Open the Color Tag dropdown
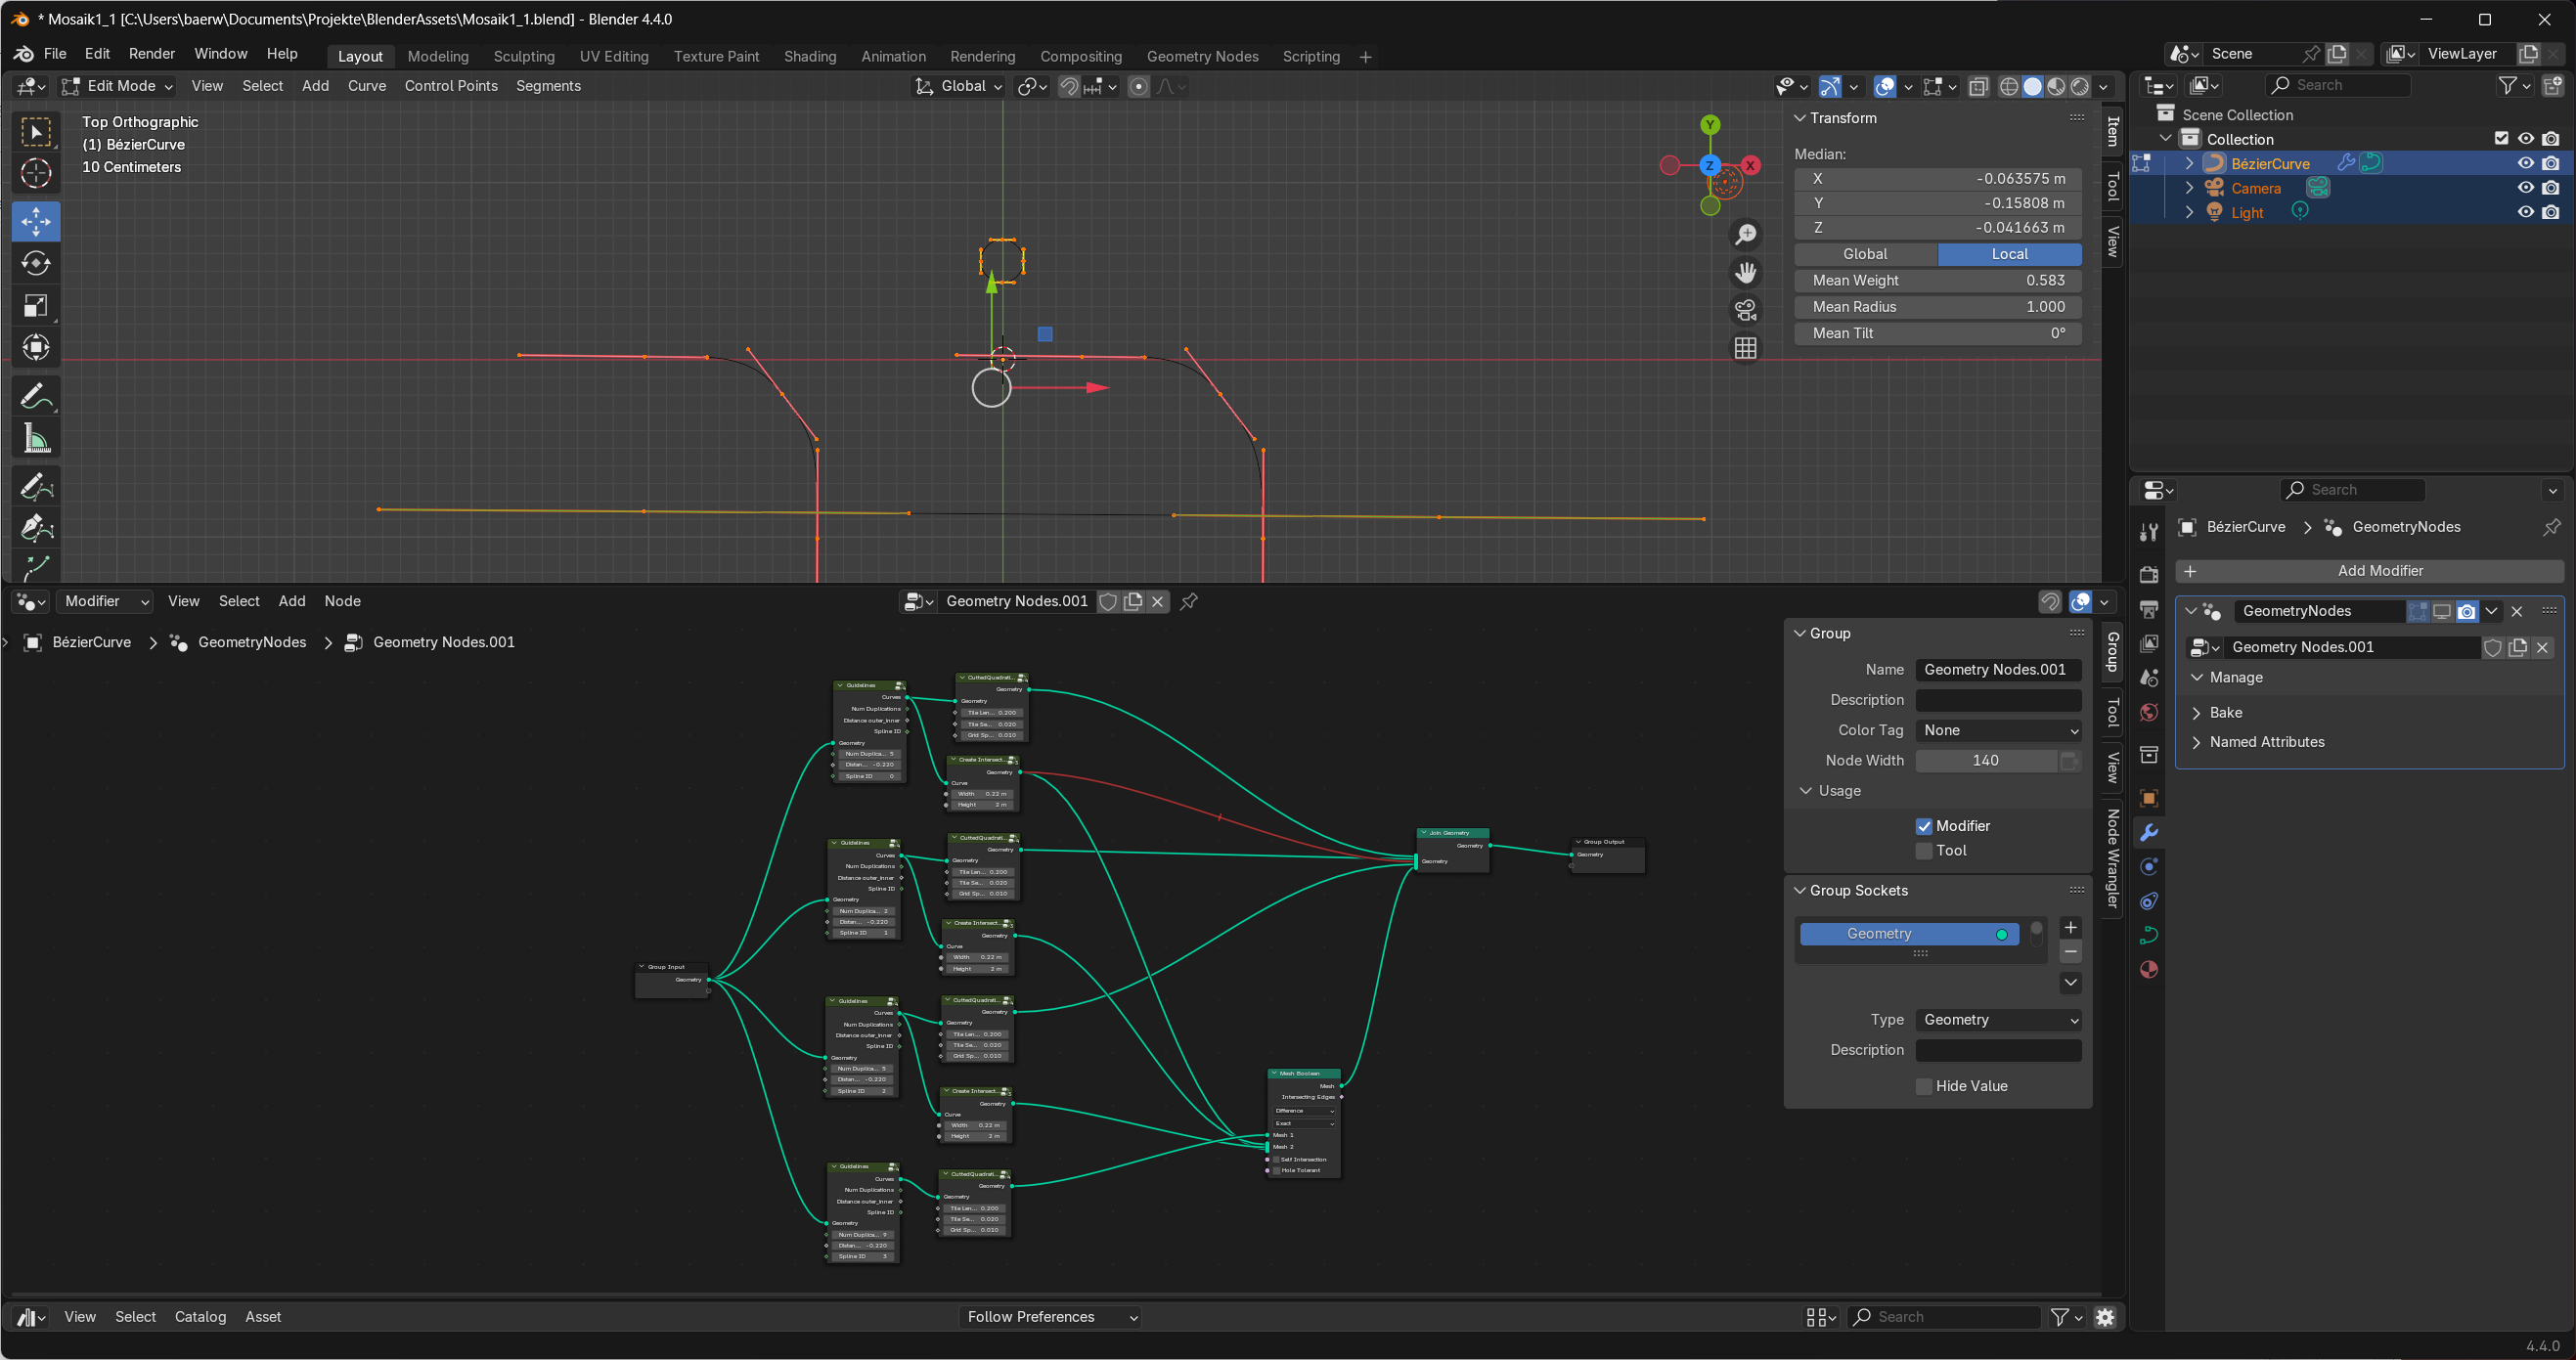2576x1360 pixels. [1997, 730]
